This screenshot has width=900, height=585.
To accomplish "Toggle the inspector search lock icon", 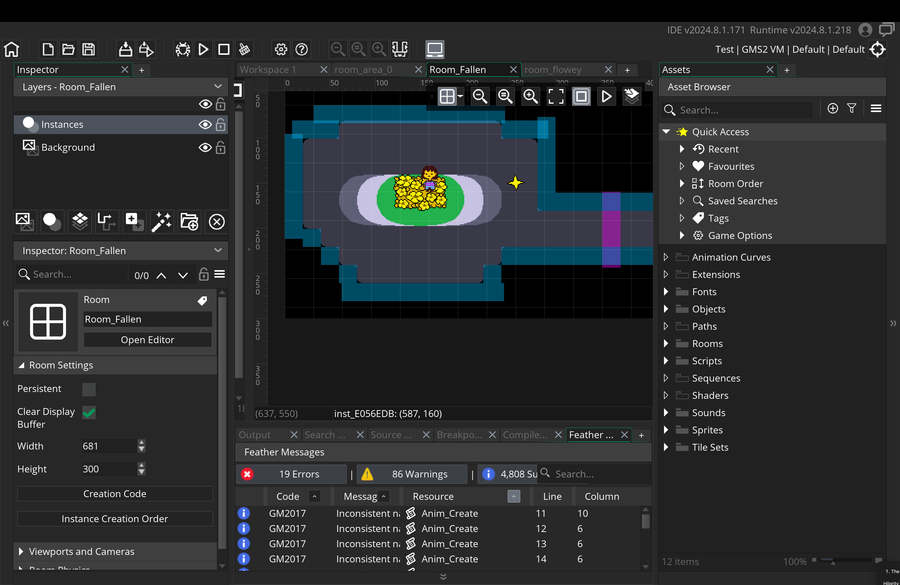I will click(x=203, y=274).
